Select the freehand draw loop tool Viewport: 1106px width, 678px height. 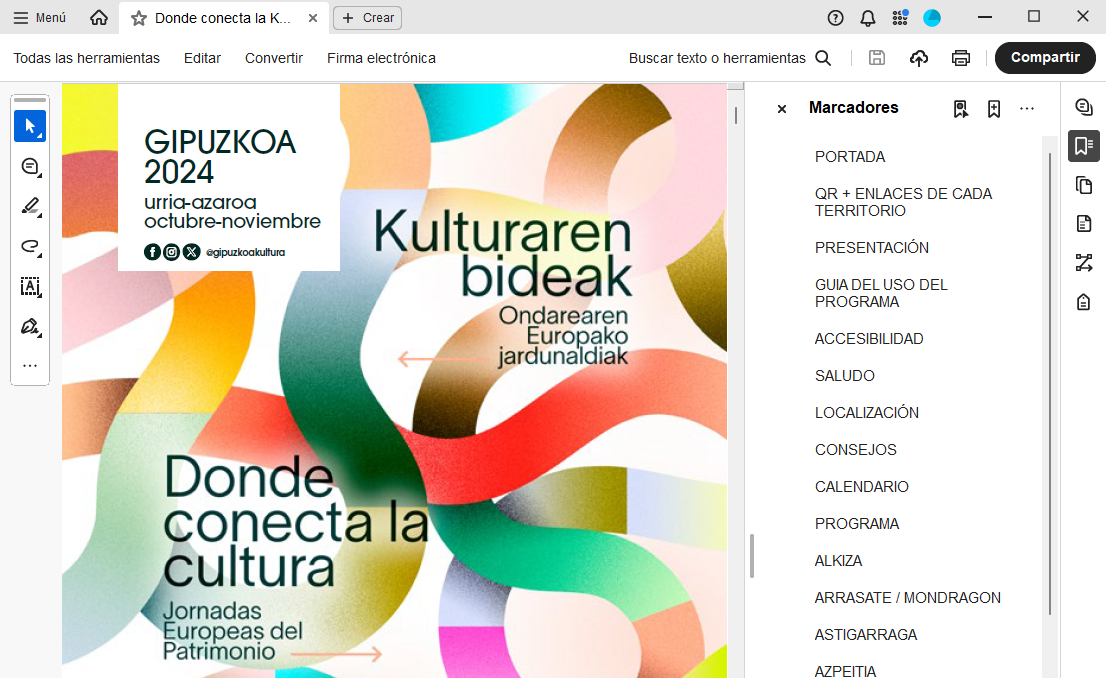click(x=30, y=246)
